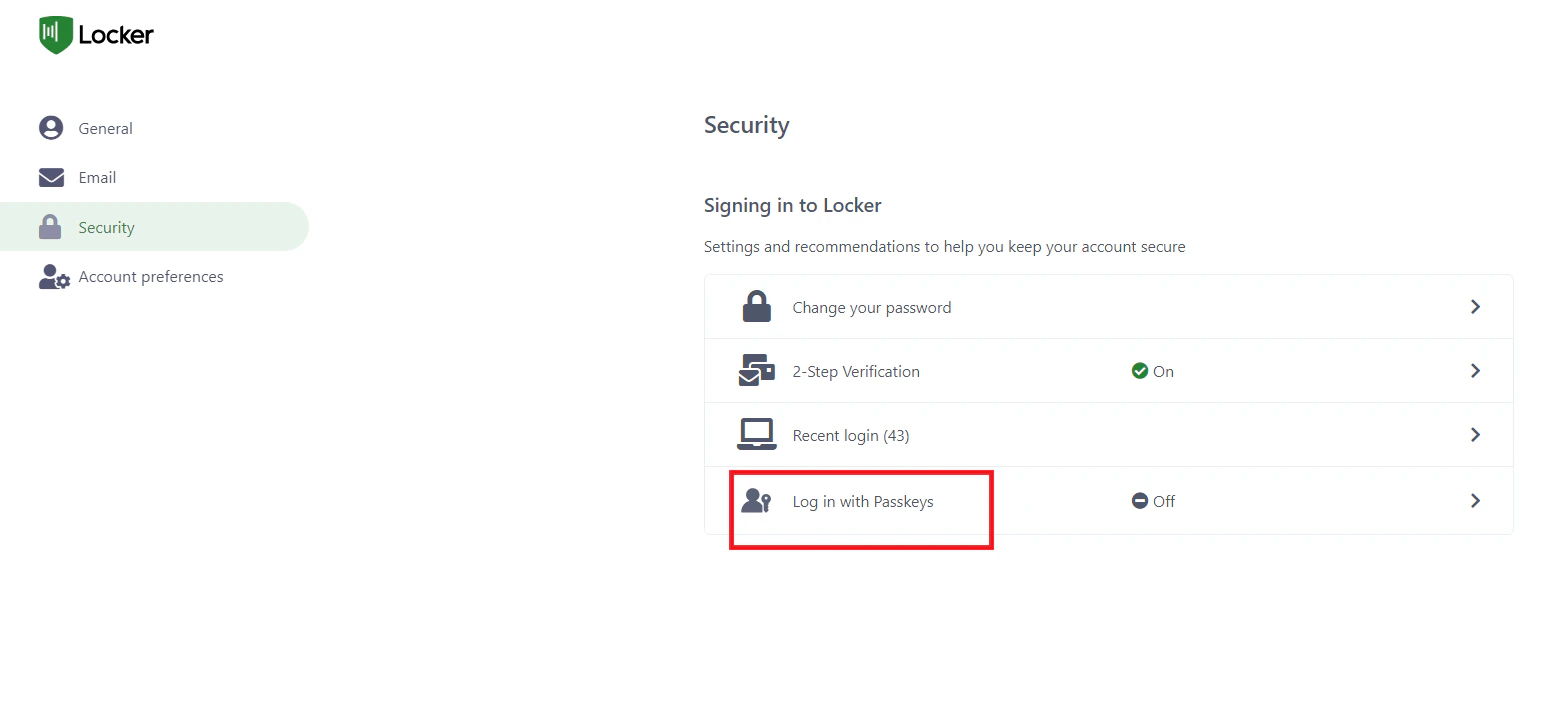
Task: Click the Log in with Passkeys key-person icon
Action: coord(757,501)
